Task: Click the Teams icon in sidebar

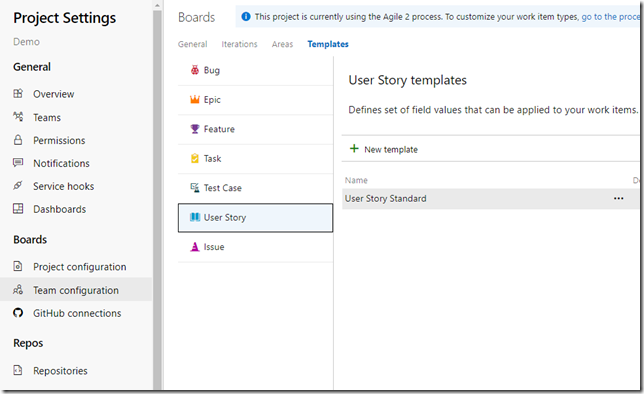Action: [x=18, y=117]
